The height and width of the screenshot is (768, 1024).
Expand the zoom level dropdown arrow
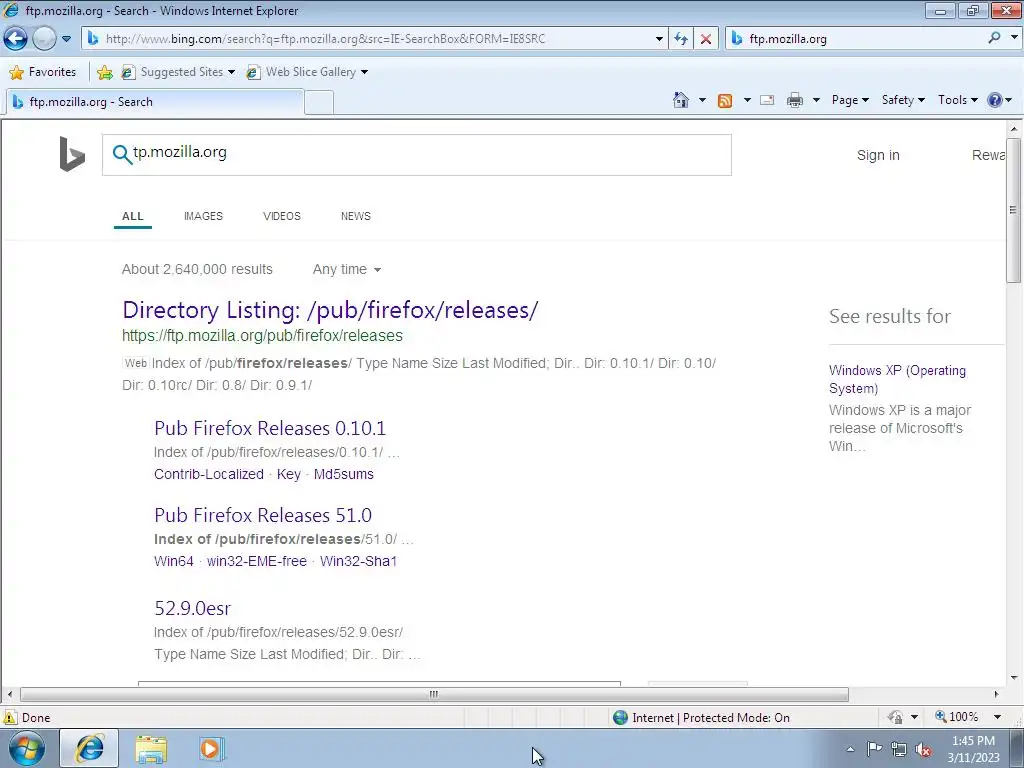pos(997,717)
